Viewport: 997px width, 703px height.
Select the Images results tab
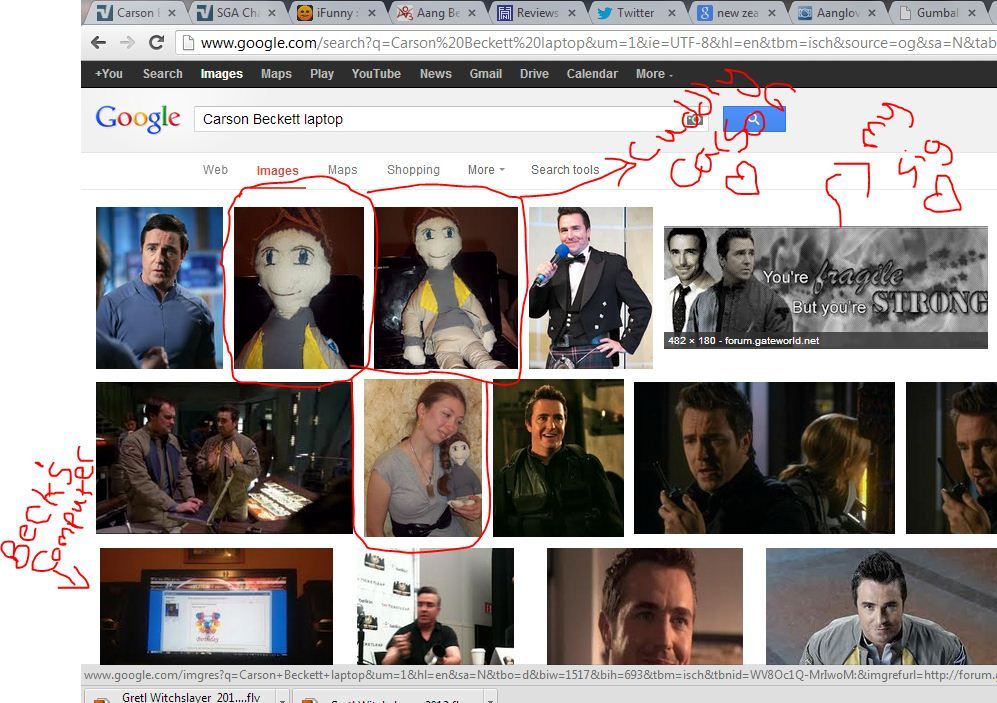click(277, 170)
